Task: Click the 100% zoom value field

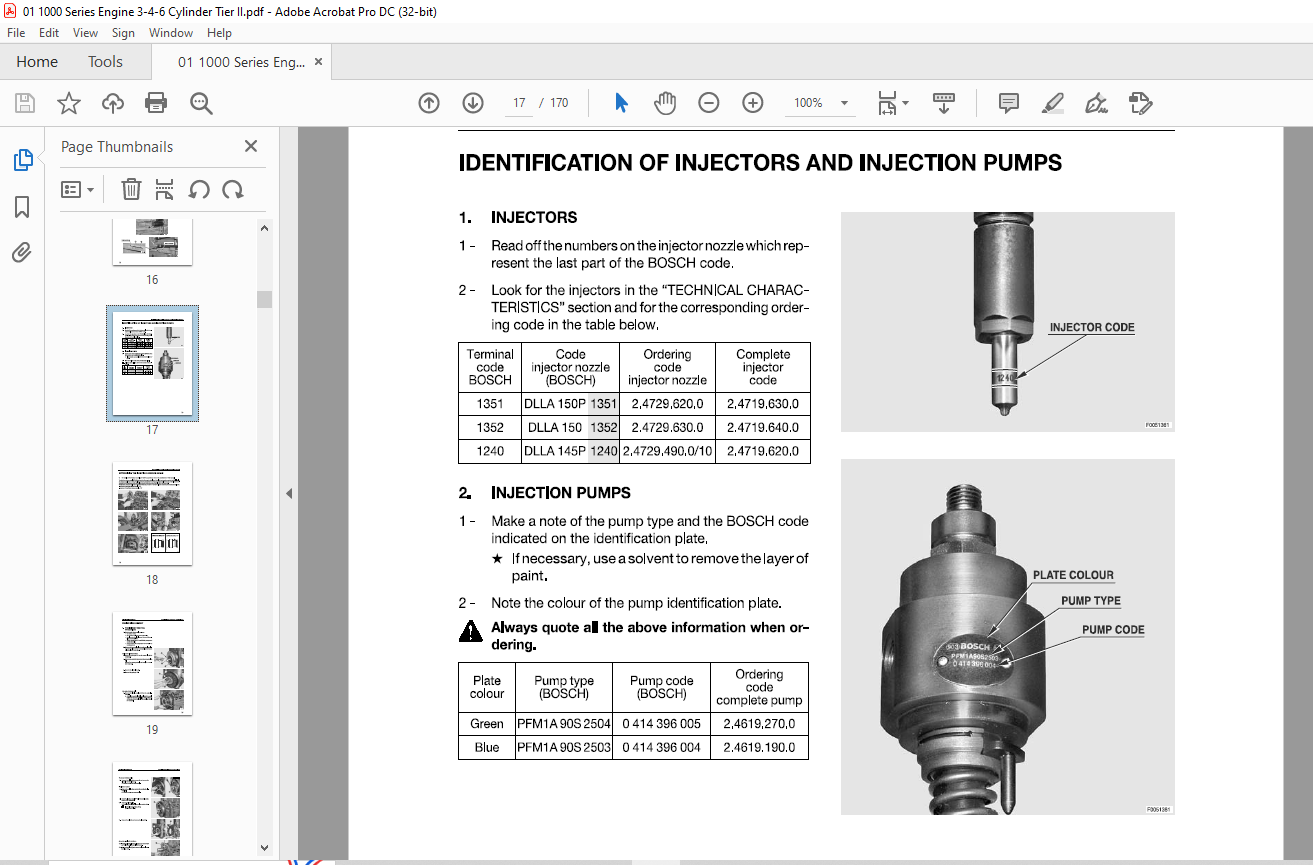Action: (x=808, y=103)
